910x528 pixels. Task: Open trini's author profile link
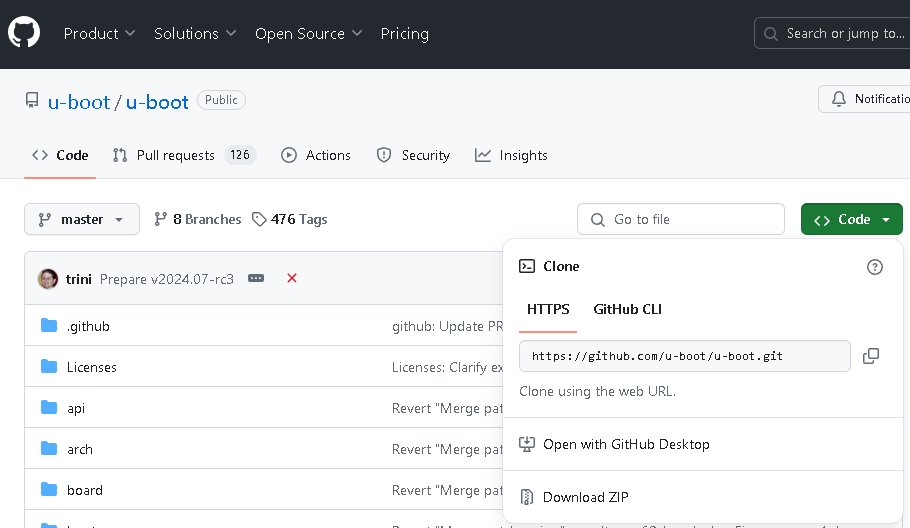pos(78,279)
